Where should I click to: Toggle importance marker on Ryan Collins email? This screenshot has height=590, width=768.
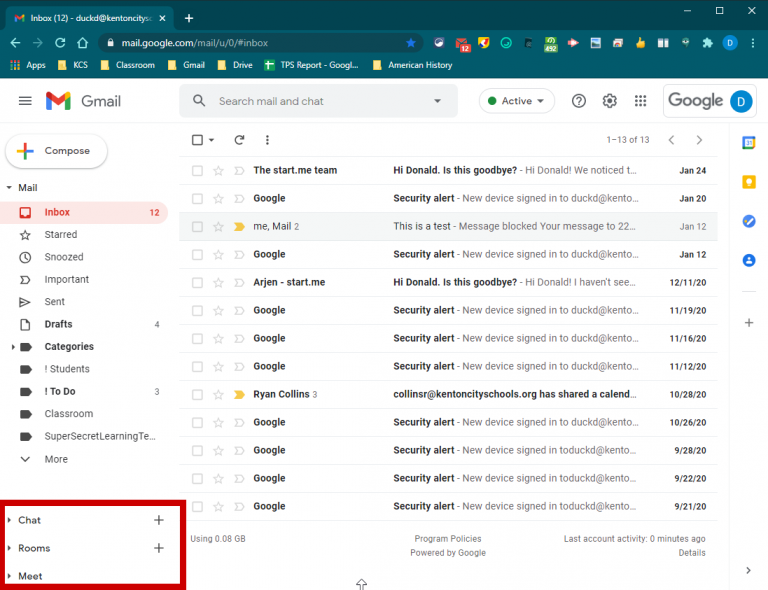(239, 395)
